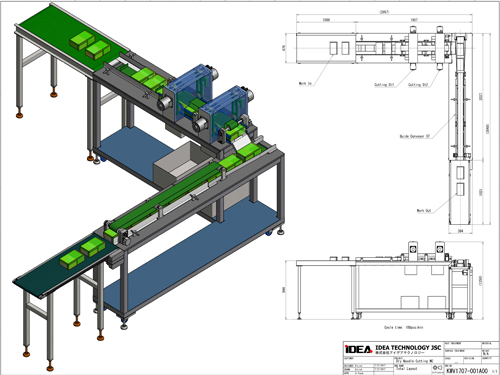Select the "Total Layout" drawing name field

pos(407,369)
